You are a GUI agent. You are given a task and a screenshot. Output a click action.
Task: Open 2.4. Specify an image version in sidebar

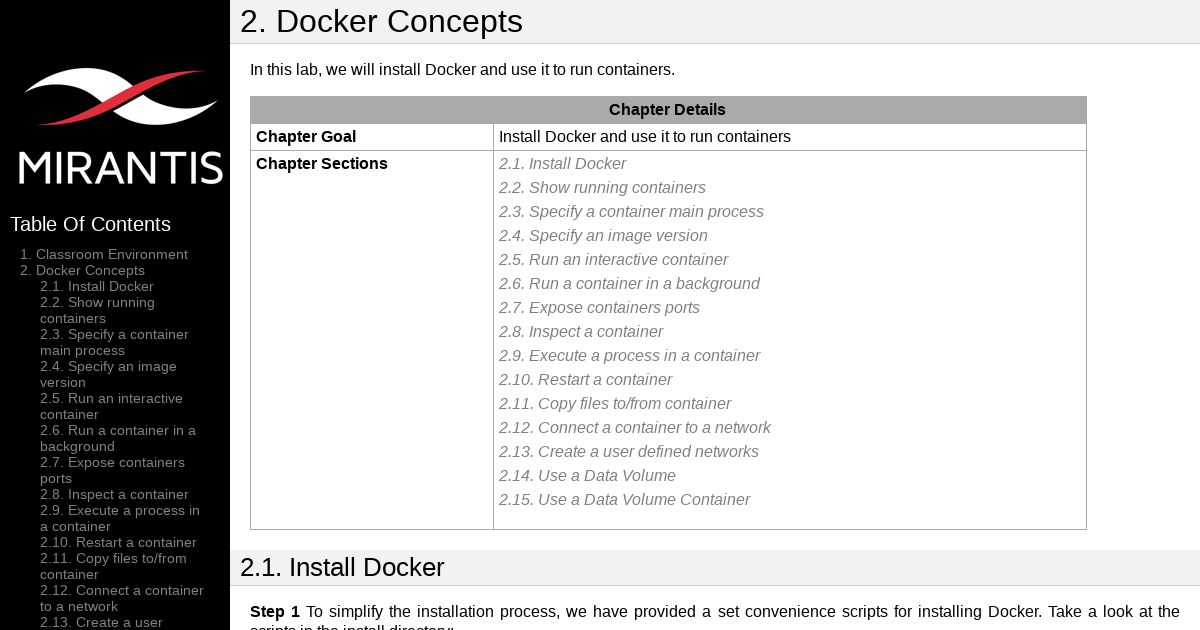pyautogui.click(x=108, y=374)
